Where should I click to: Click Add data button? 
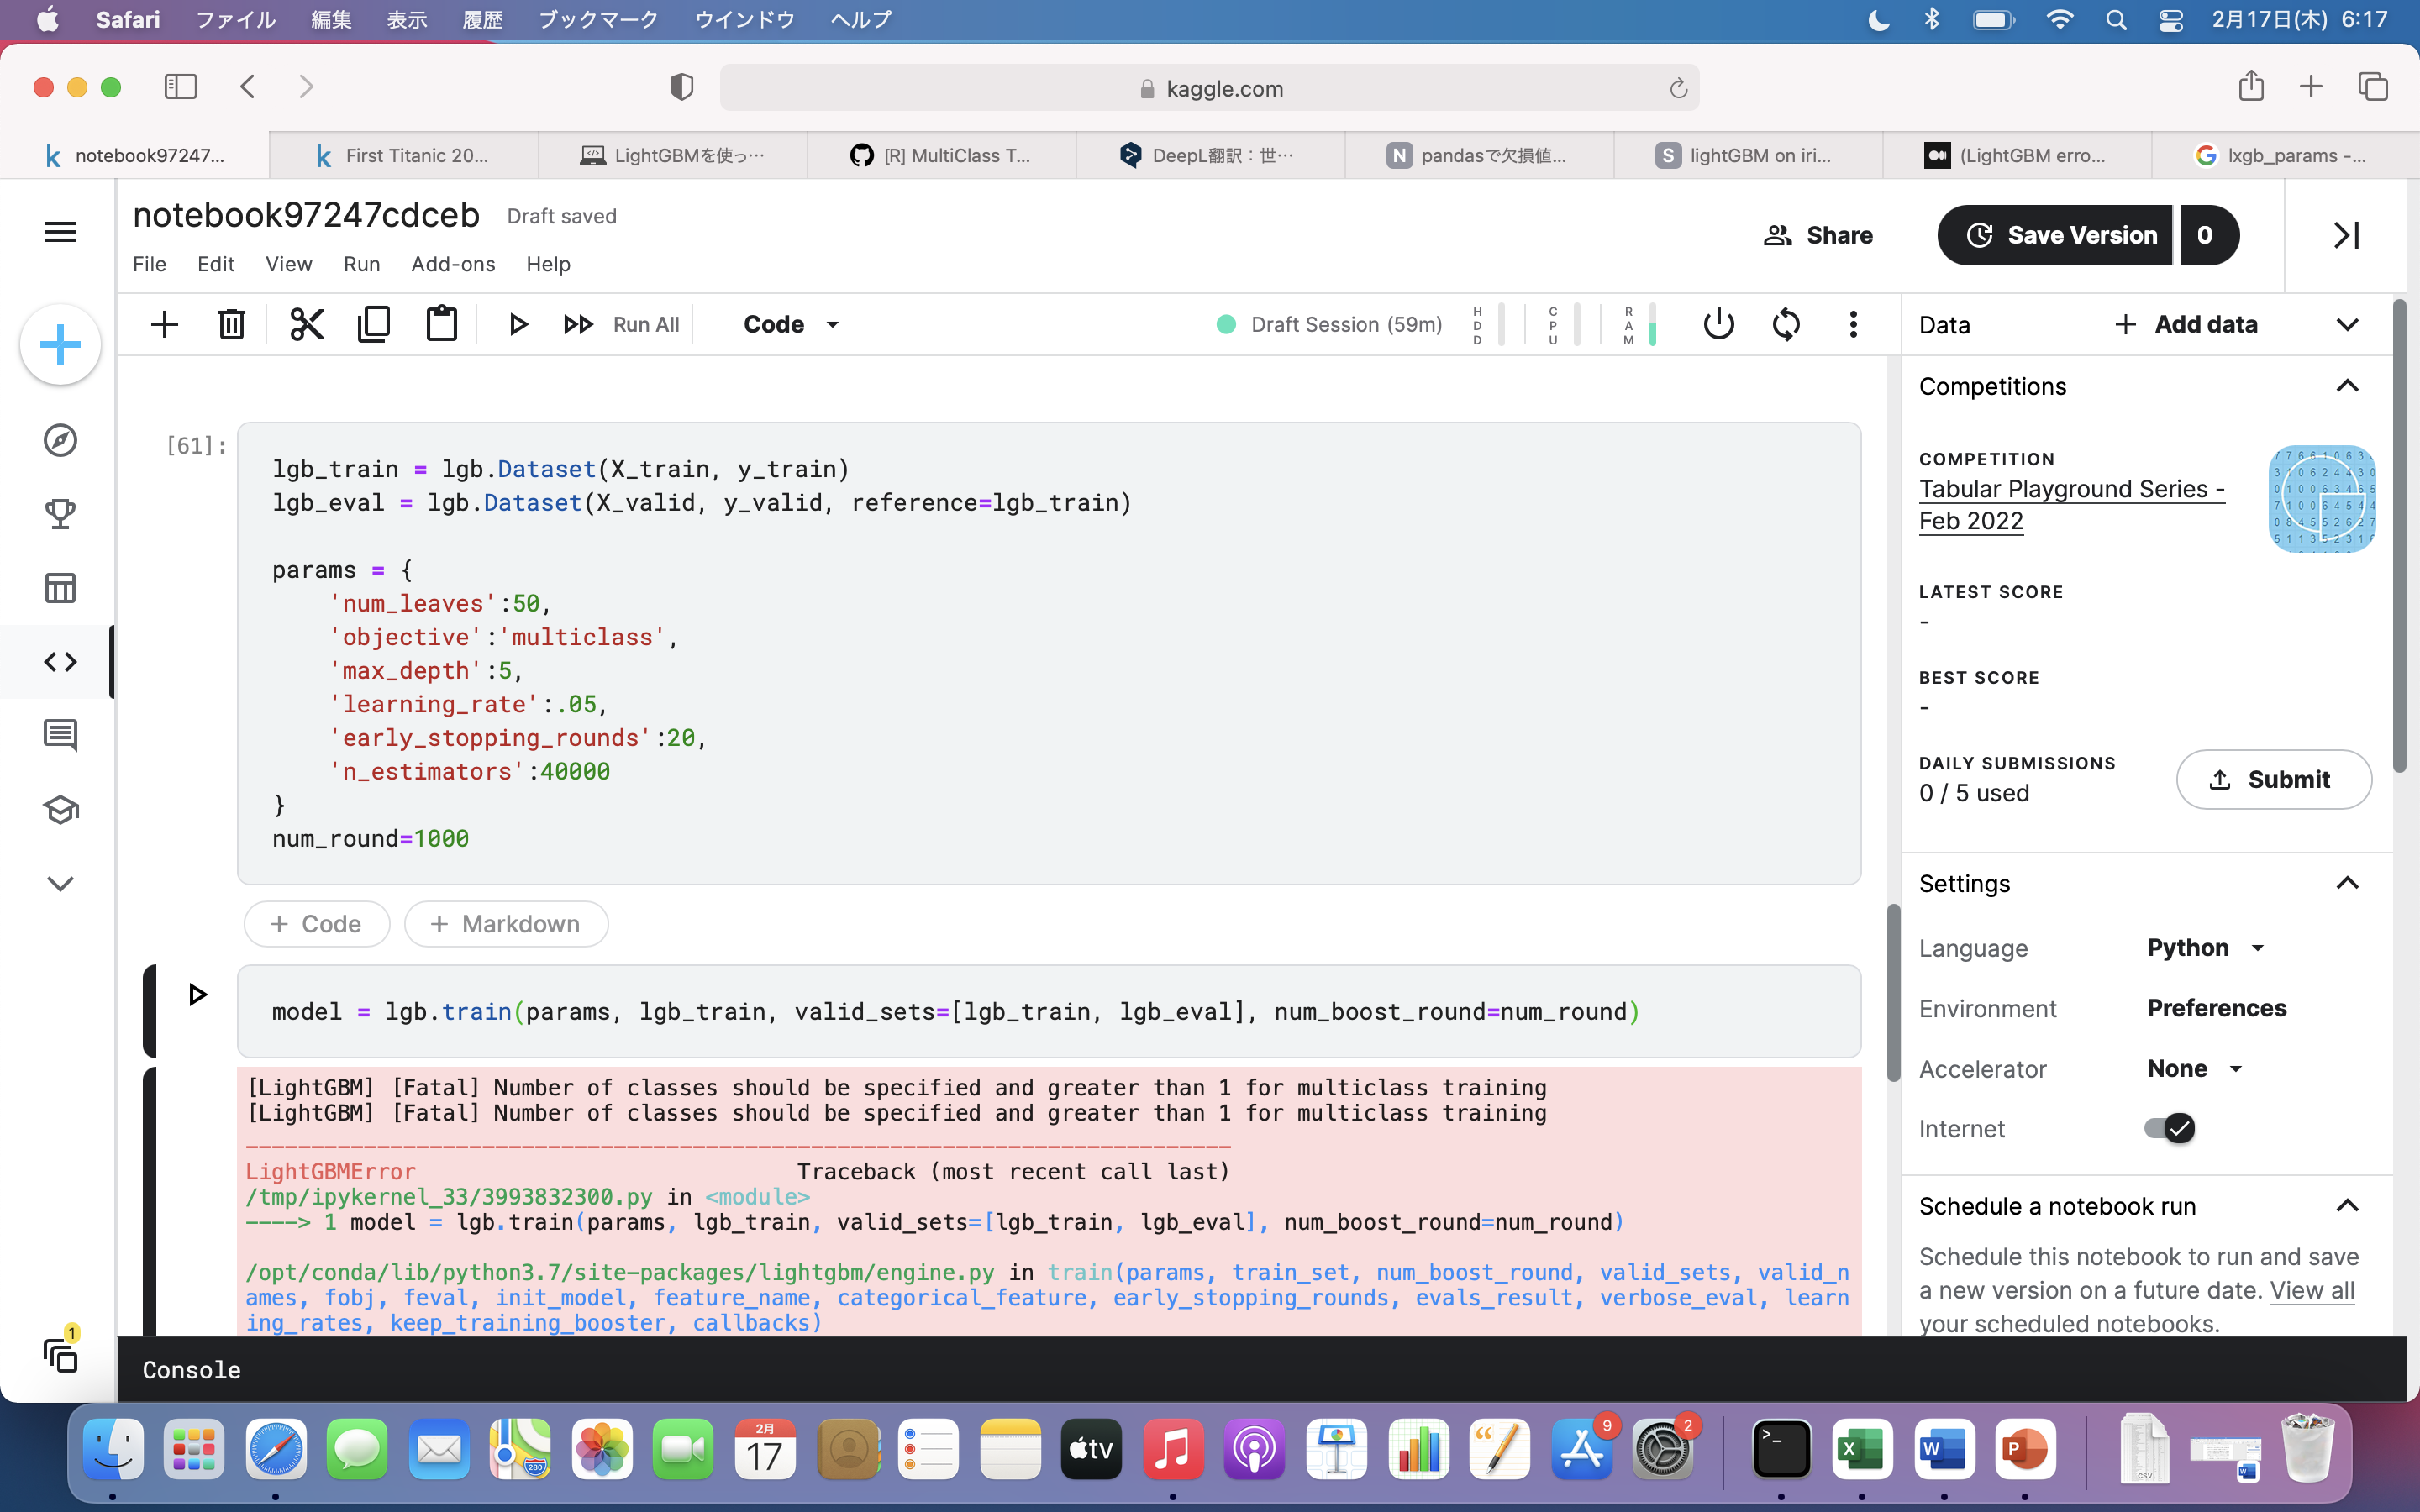(x=2186, y=324)
